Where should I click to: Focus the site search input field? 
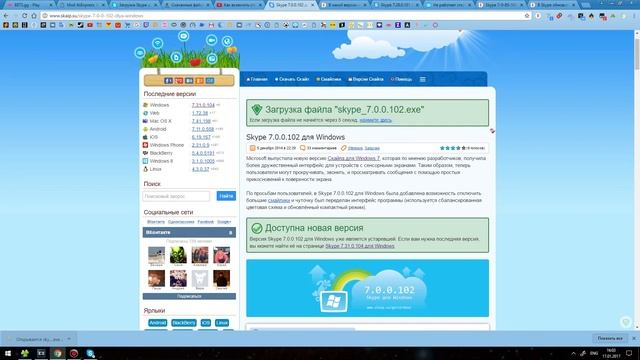[176, 196]
